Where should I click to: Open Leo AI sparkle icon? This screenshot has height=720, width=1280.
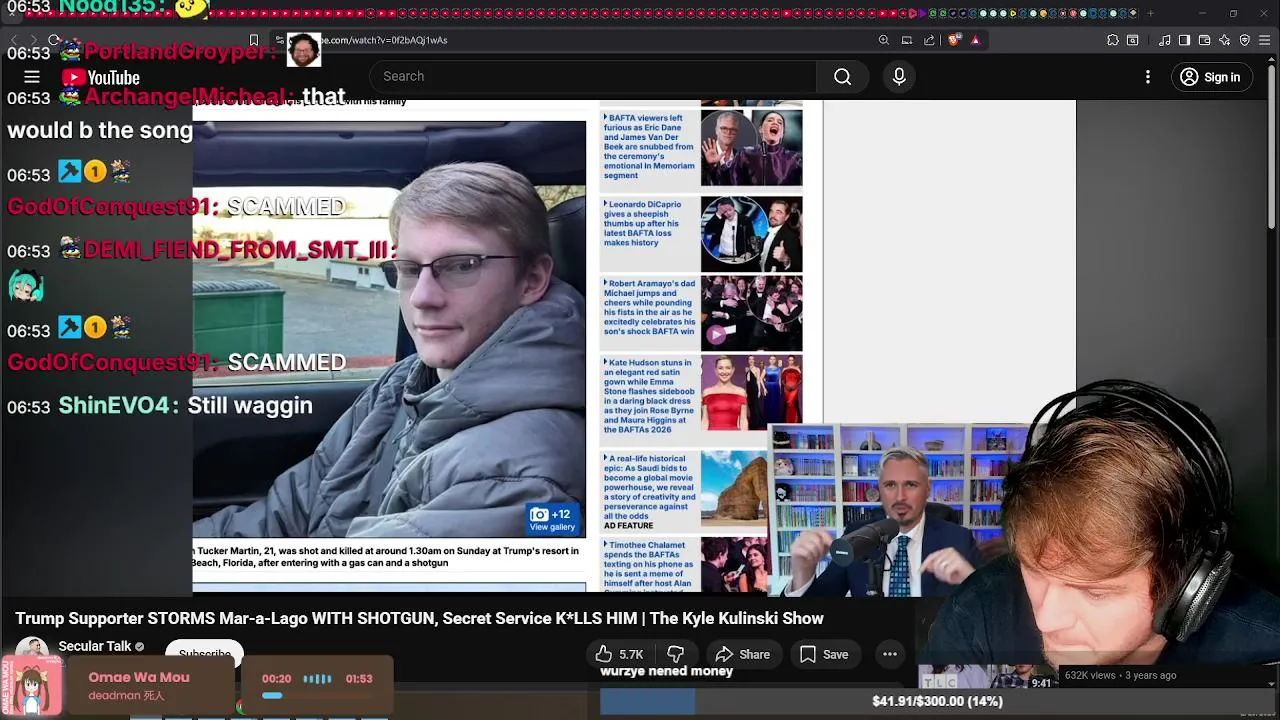1224,40
